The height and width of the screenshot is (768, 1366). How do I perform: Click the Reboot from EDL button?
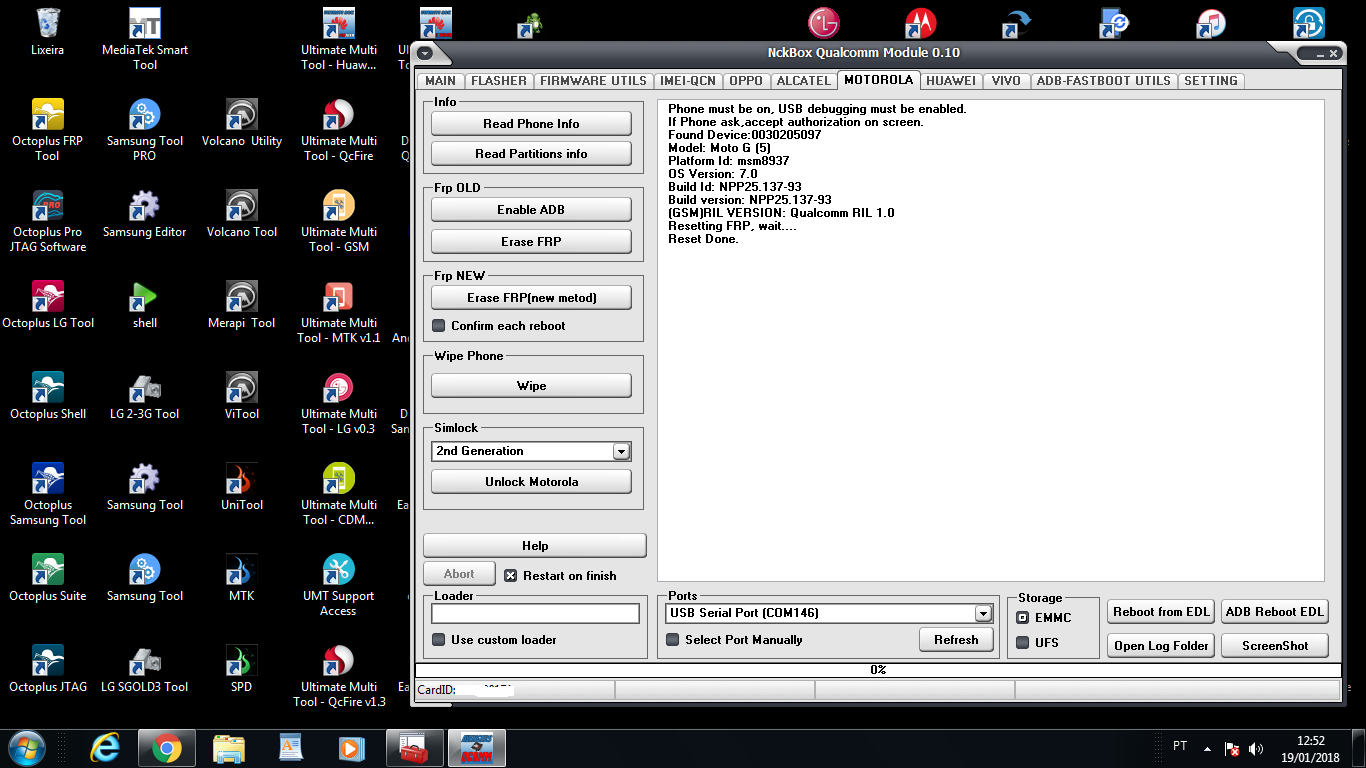tap(1161, 612)
